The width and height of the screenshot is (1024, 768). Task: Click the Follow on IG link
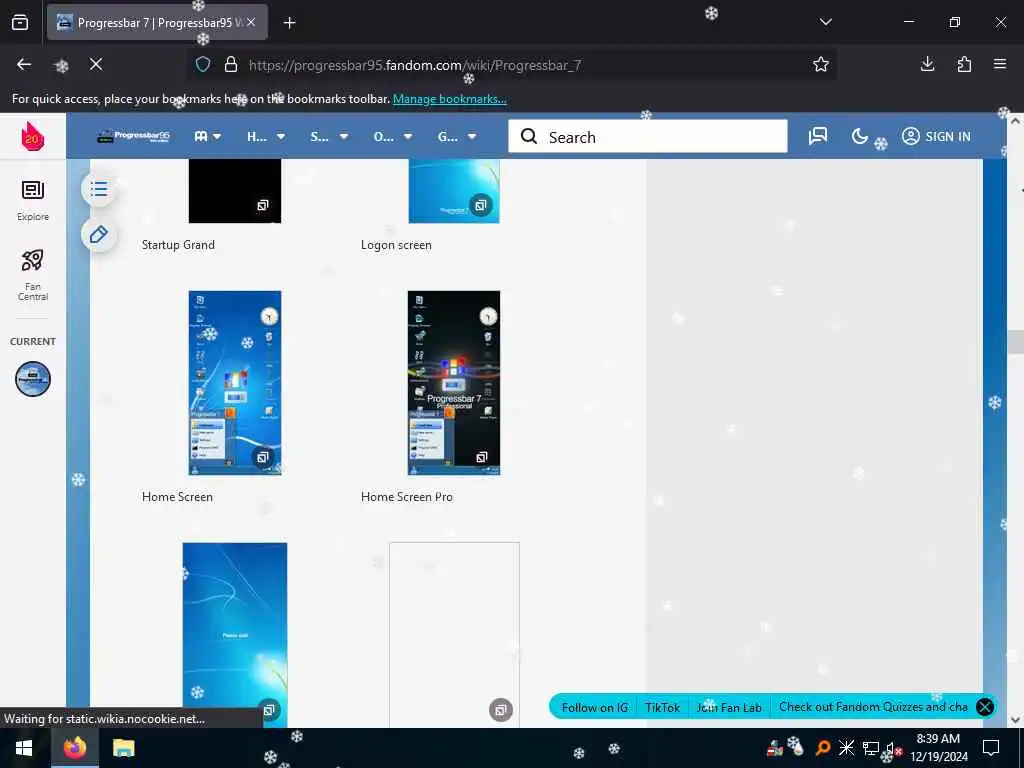click(594, 707)
